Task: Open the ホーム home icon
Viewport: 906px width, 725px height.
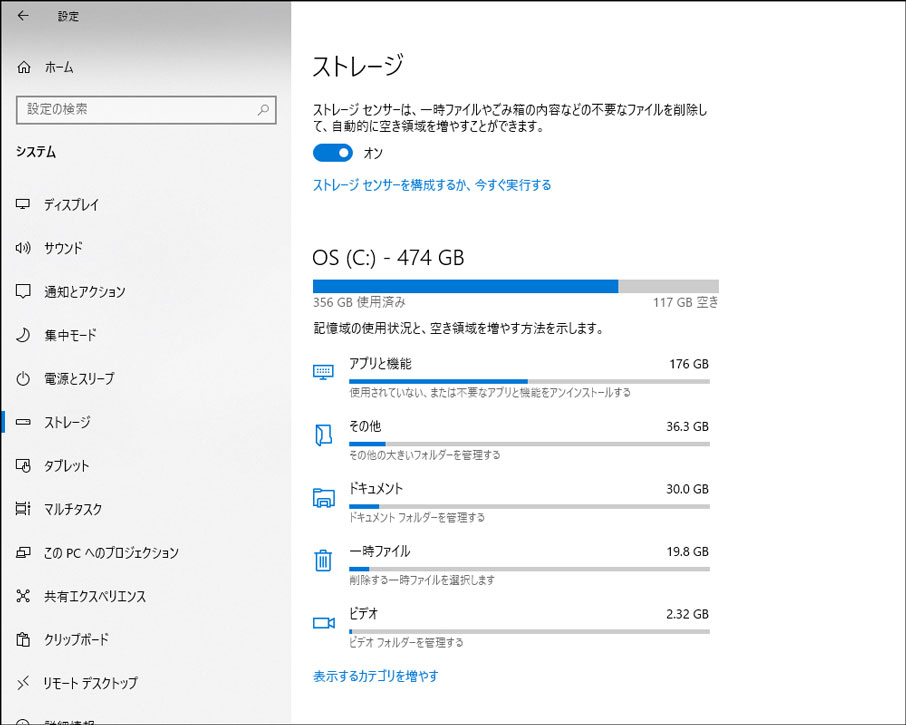Action: [24, 67]
